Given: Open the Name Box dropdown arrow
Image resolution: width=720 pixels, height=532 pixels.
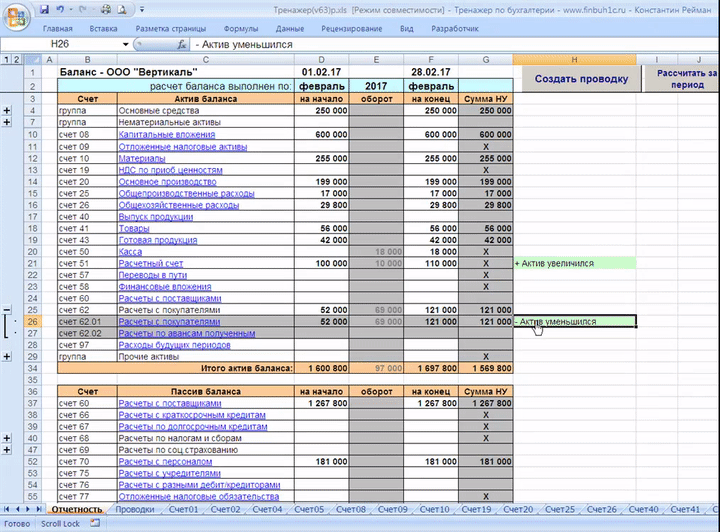Looking at the screenshot, I should coord(125,45).
